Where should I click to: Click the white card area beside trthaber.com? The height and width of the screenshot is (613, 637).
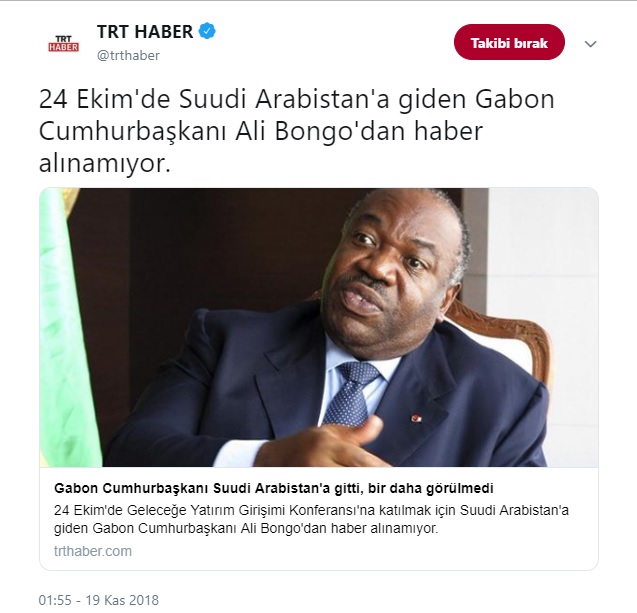pyautogui.click(x=365, y=551)
